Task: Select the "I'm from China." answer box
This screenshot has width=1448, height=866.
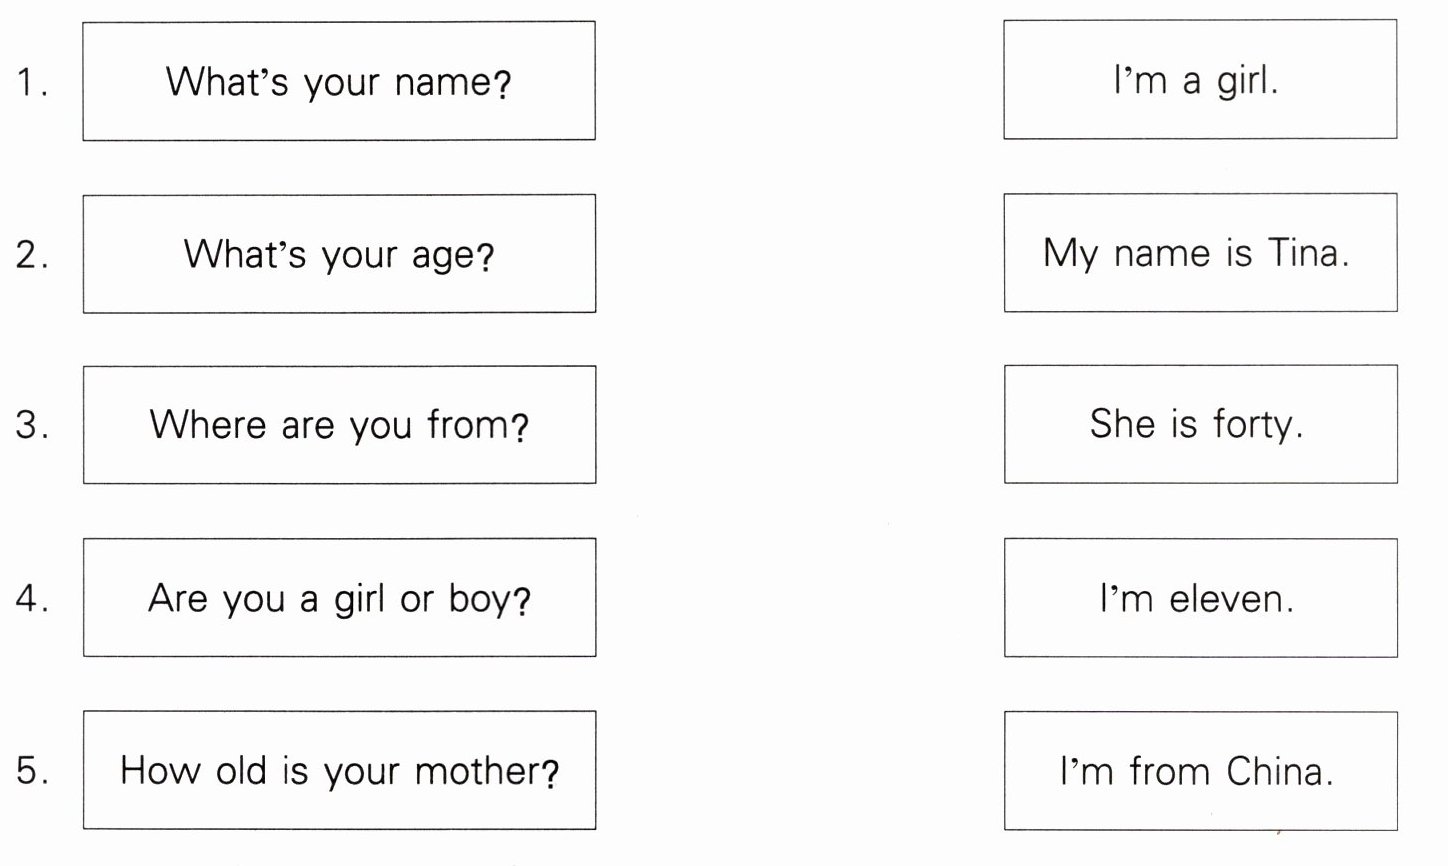Action: tap(1200, 771)
